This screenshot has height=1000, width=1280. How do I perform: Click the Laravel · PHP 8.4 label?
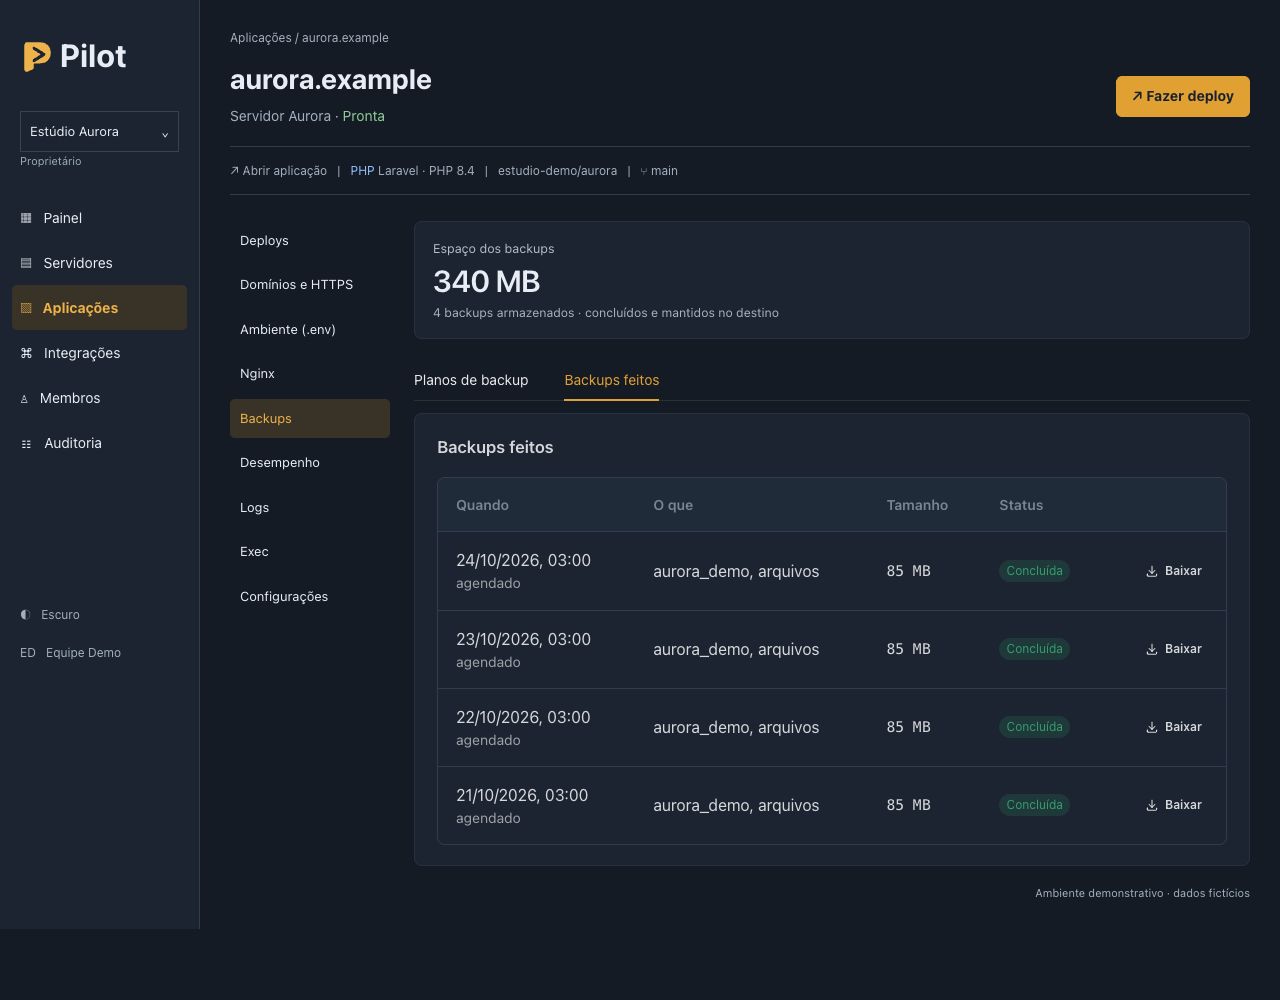(x=426, y=171)
